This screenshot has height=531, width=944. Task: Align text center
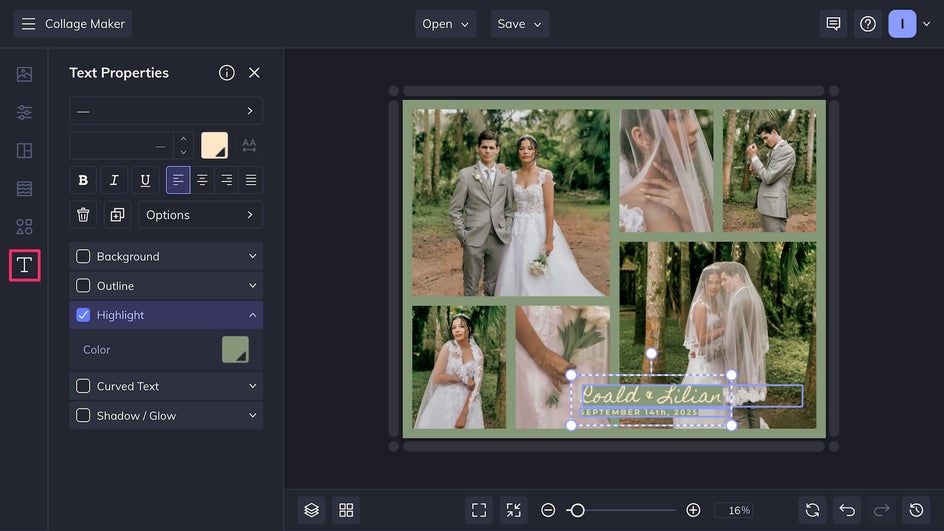pyautogui.click(x=202, y=180)
